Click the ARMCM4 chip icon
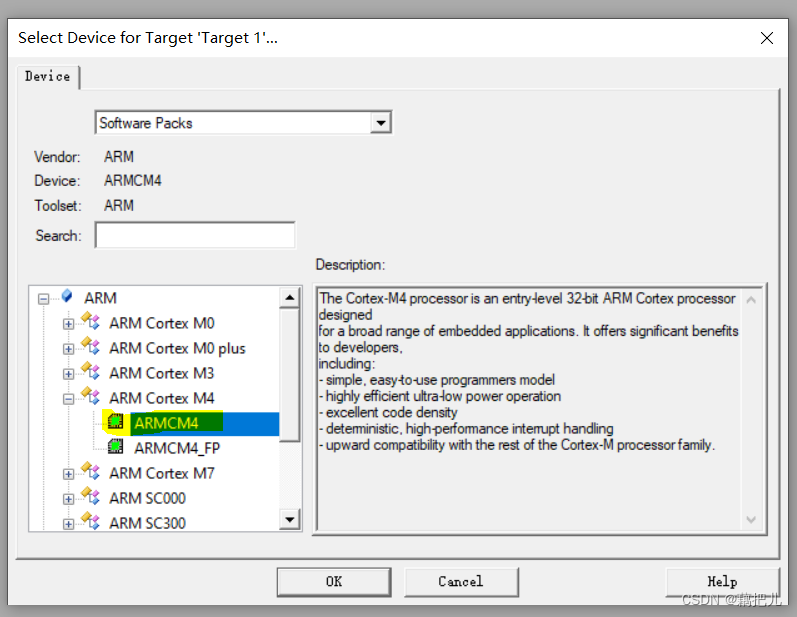 tap(115, 421)
